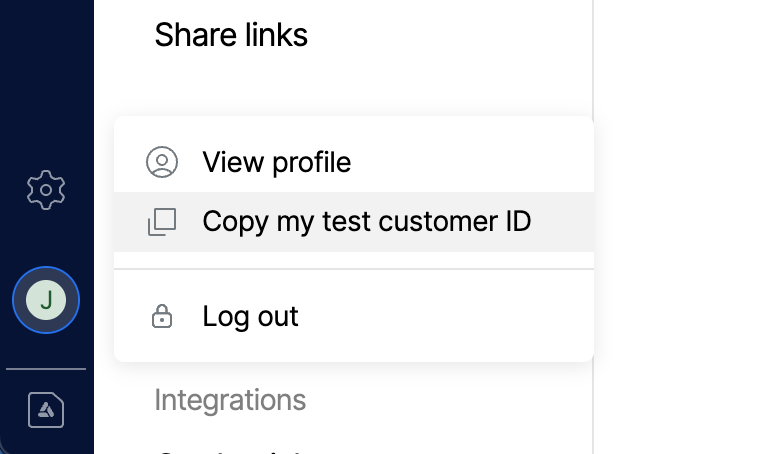Image resolution: width=758 pixels, height=454 pixels.
Task: Click the document logo icon in sidebar
Action: pos(46,410)
